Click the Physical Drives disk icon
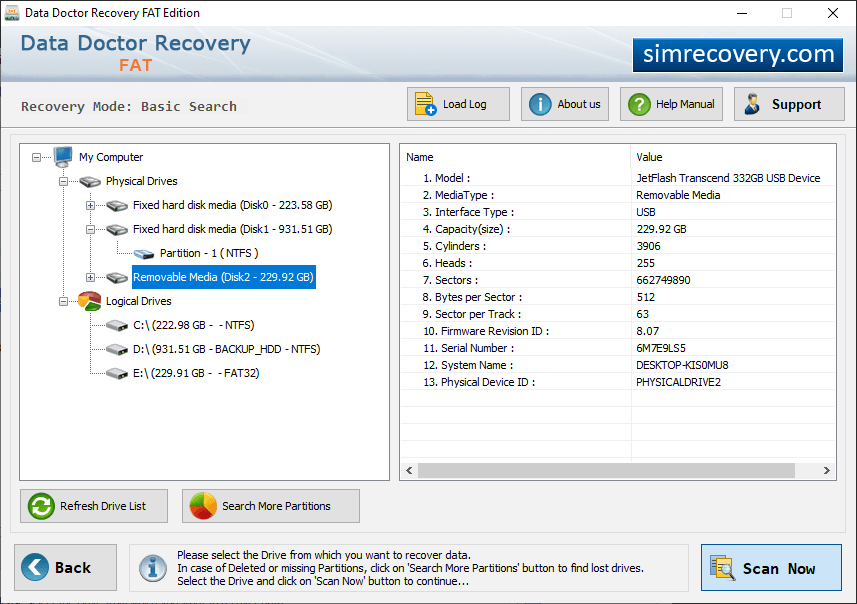 [90, 181]
